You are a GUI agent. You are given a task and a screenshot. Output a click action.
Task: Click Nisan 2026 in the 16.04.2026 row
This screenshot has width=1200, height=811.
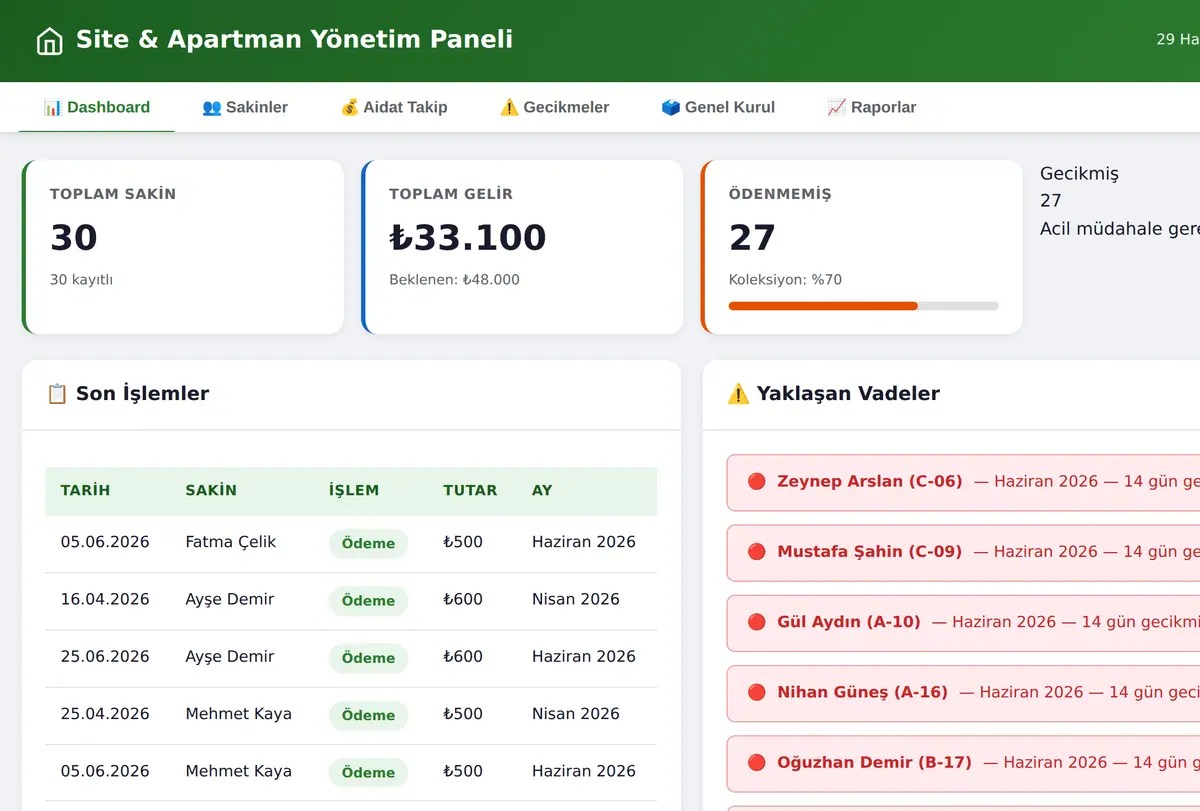click(x=576, y=599)
